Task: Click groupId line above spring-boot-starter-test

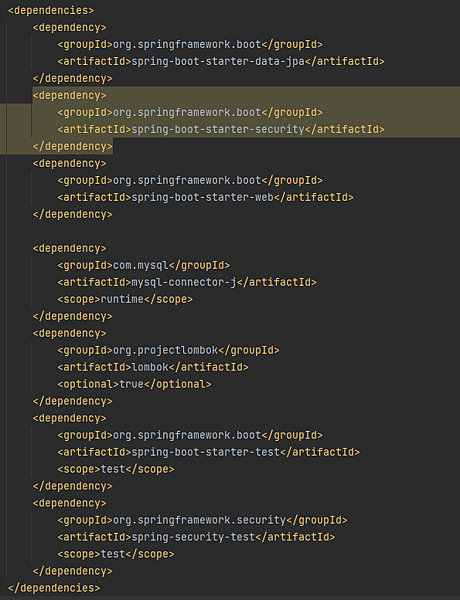Action: pos(190,435)
